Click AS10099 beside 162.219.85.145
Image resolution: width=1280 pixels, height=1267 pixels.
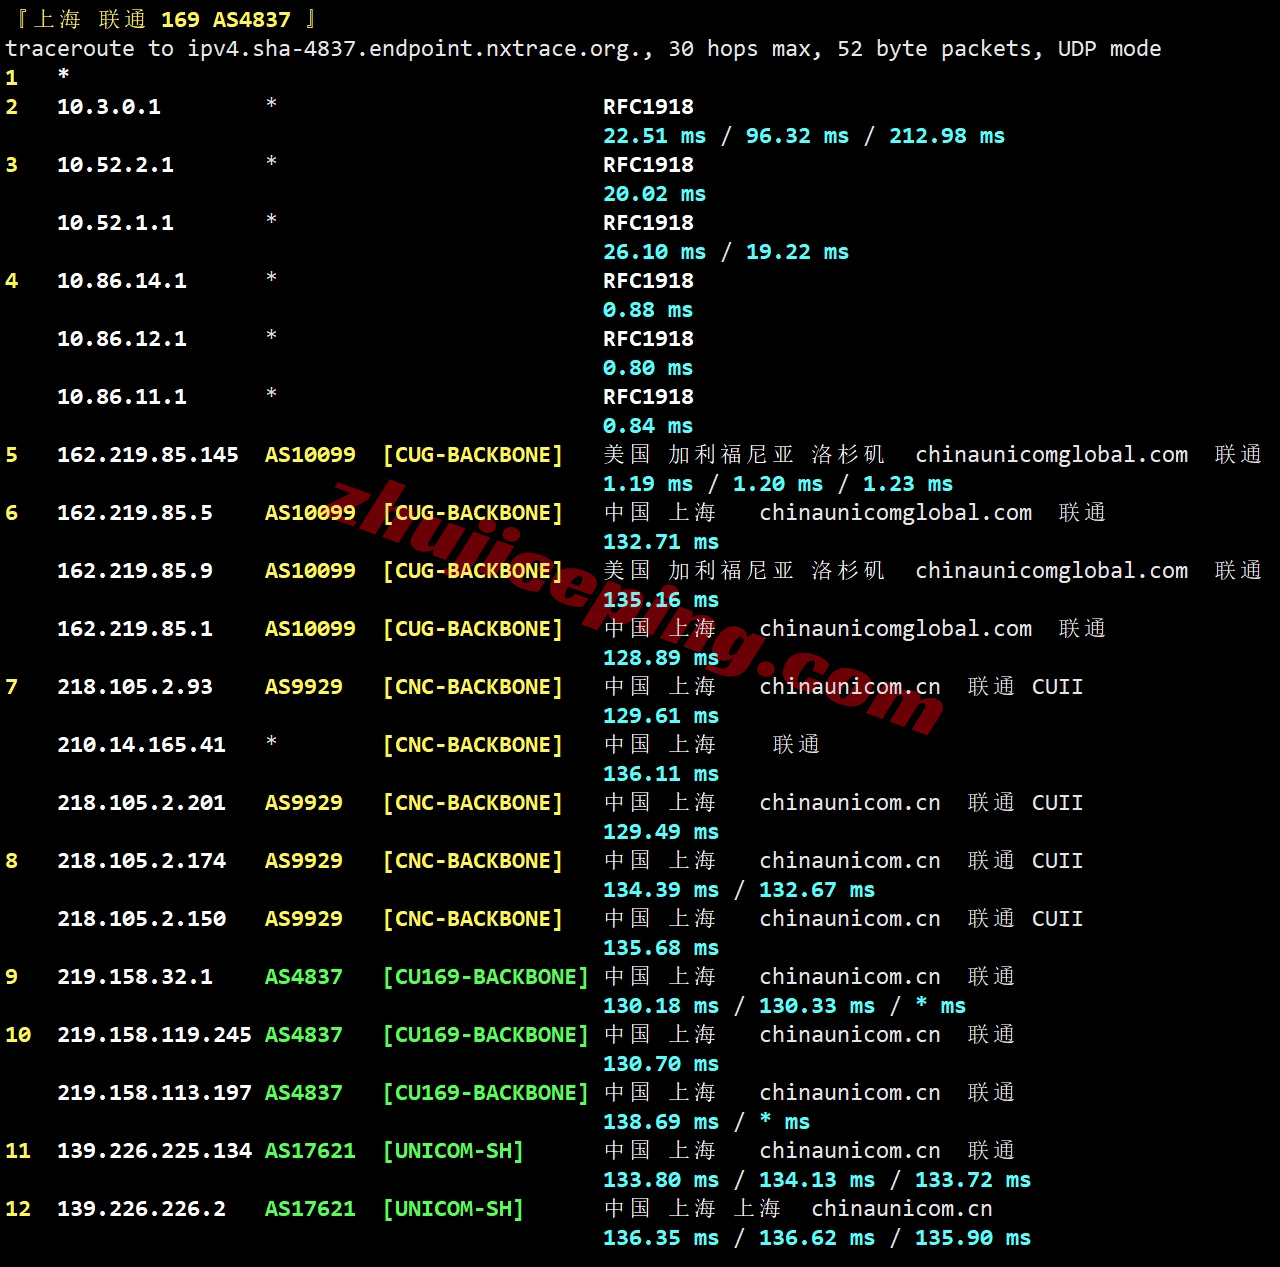point(310,455)
